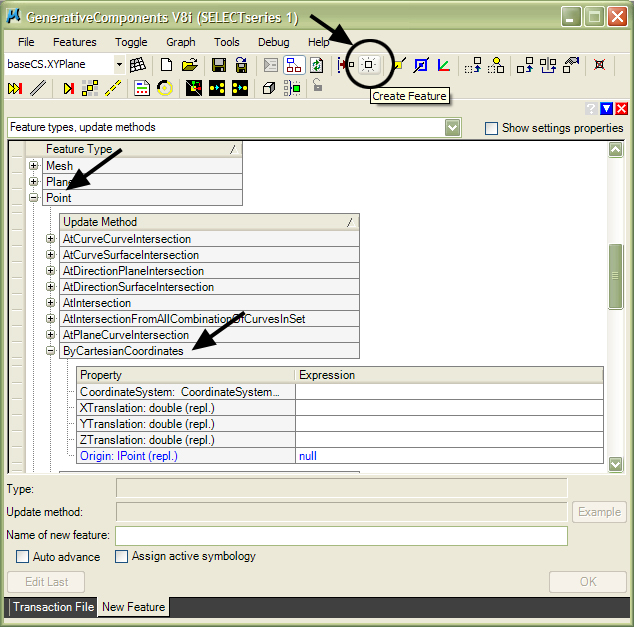
Task: Click the dotted square with blue arrow icon
Action: click(473, 65)
